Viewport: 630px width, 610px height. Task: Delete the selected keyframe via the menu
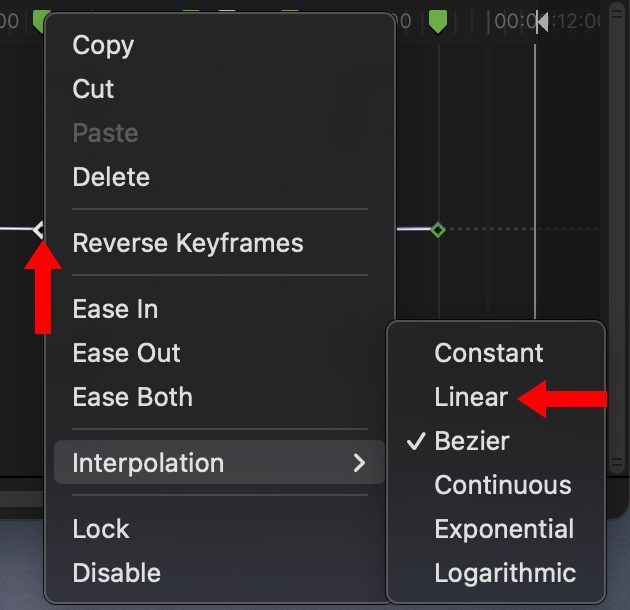[111, 177]
